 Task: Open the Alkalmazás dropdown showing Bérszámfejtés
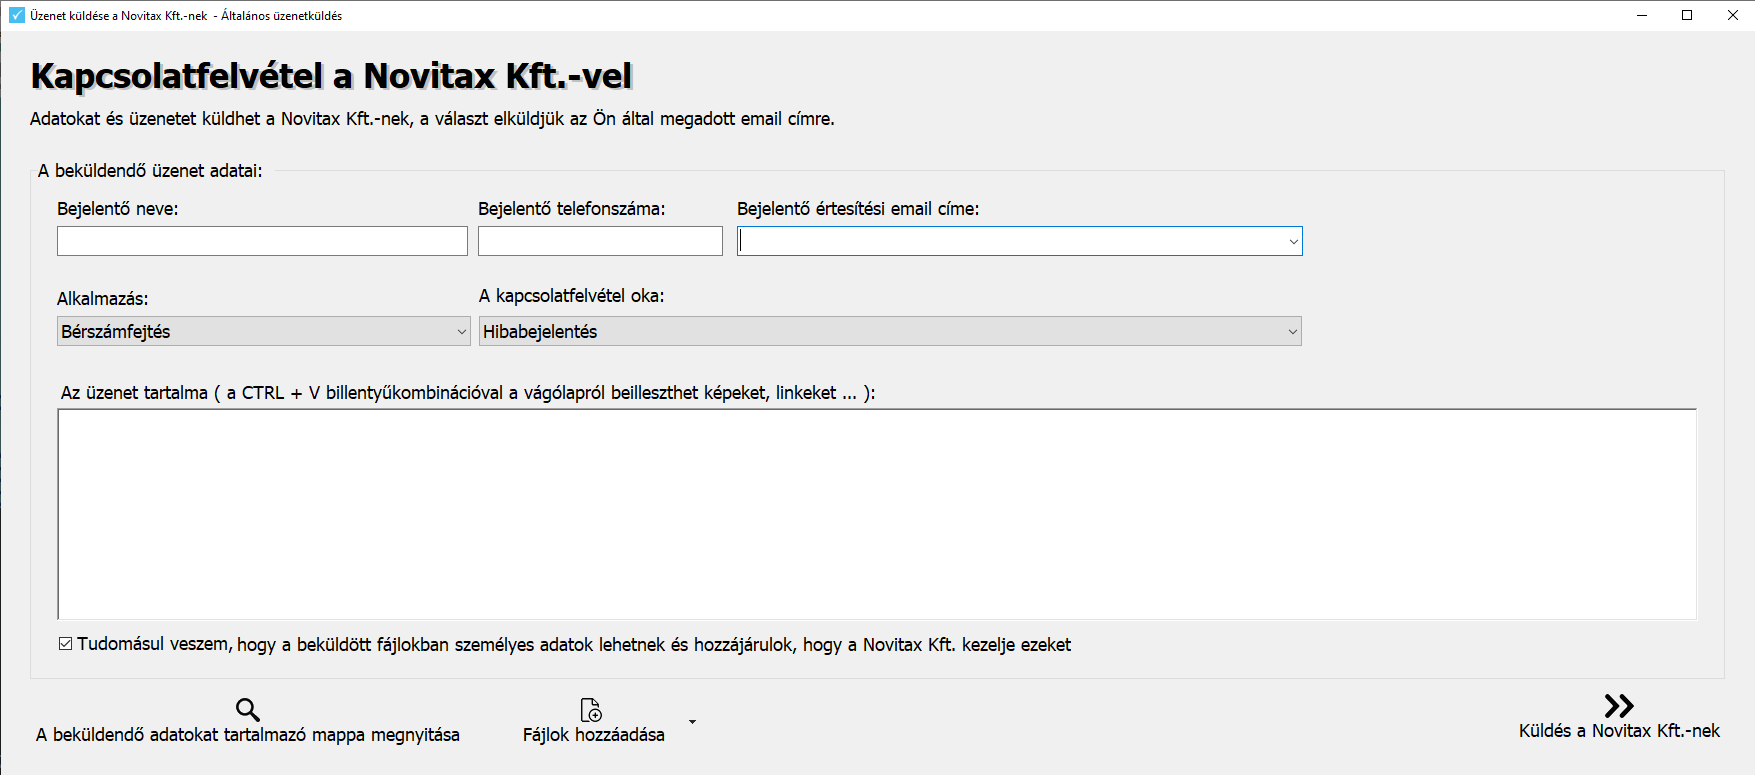[263, 331]
